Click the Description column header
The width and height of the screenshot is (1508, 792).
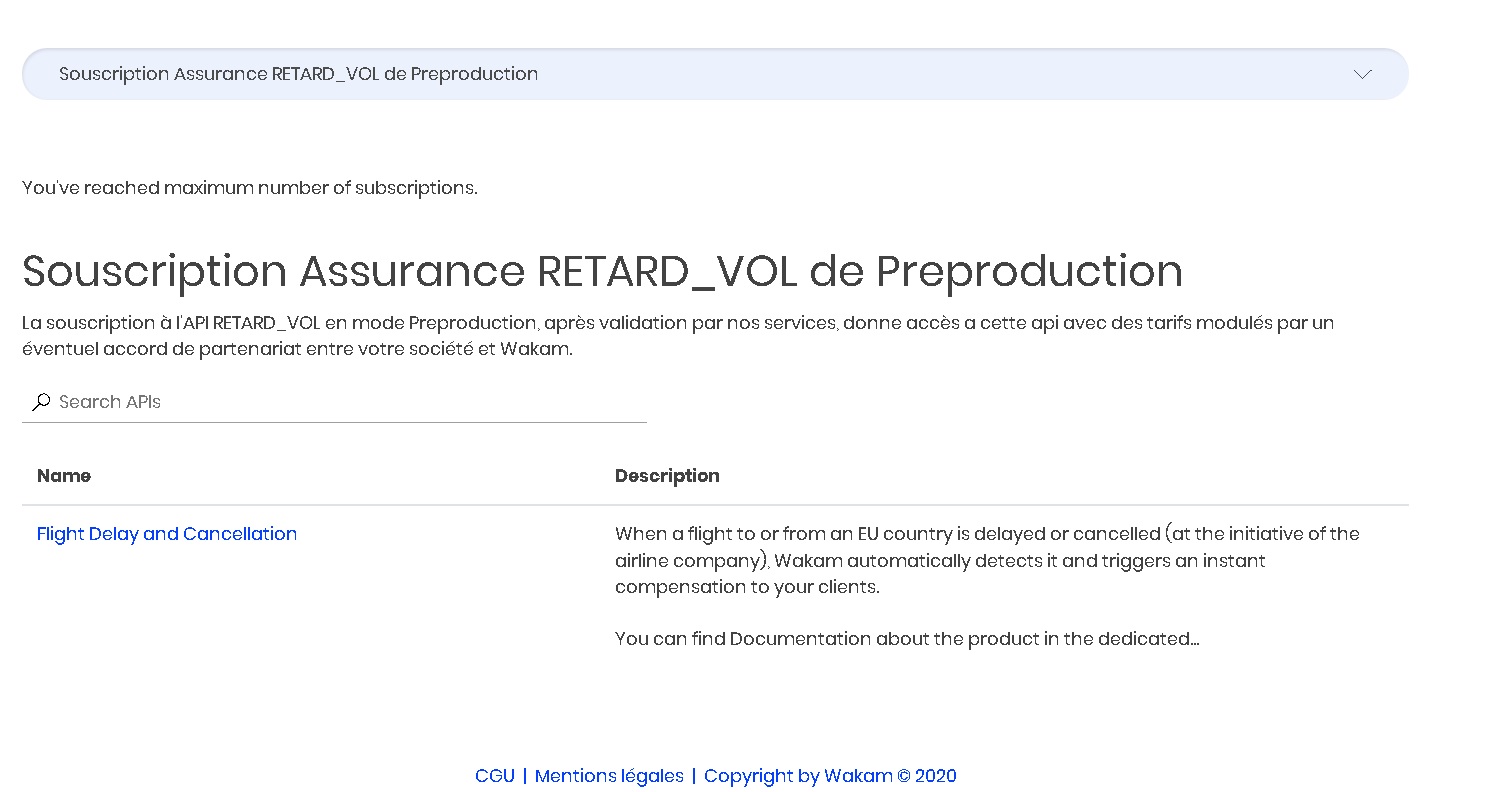tap(667, 476)
